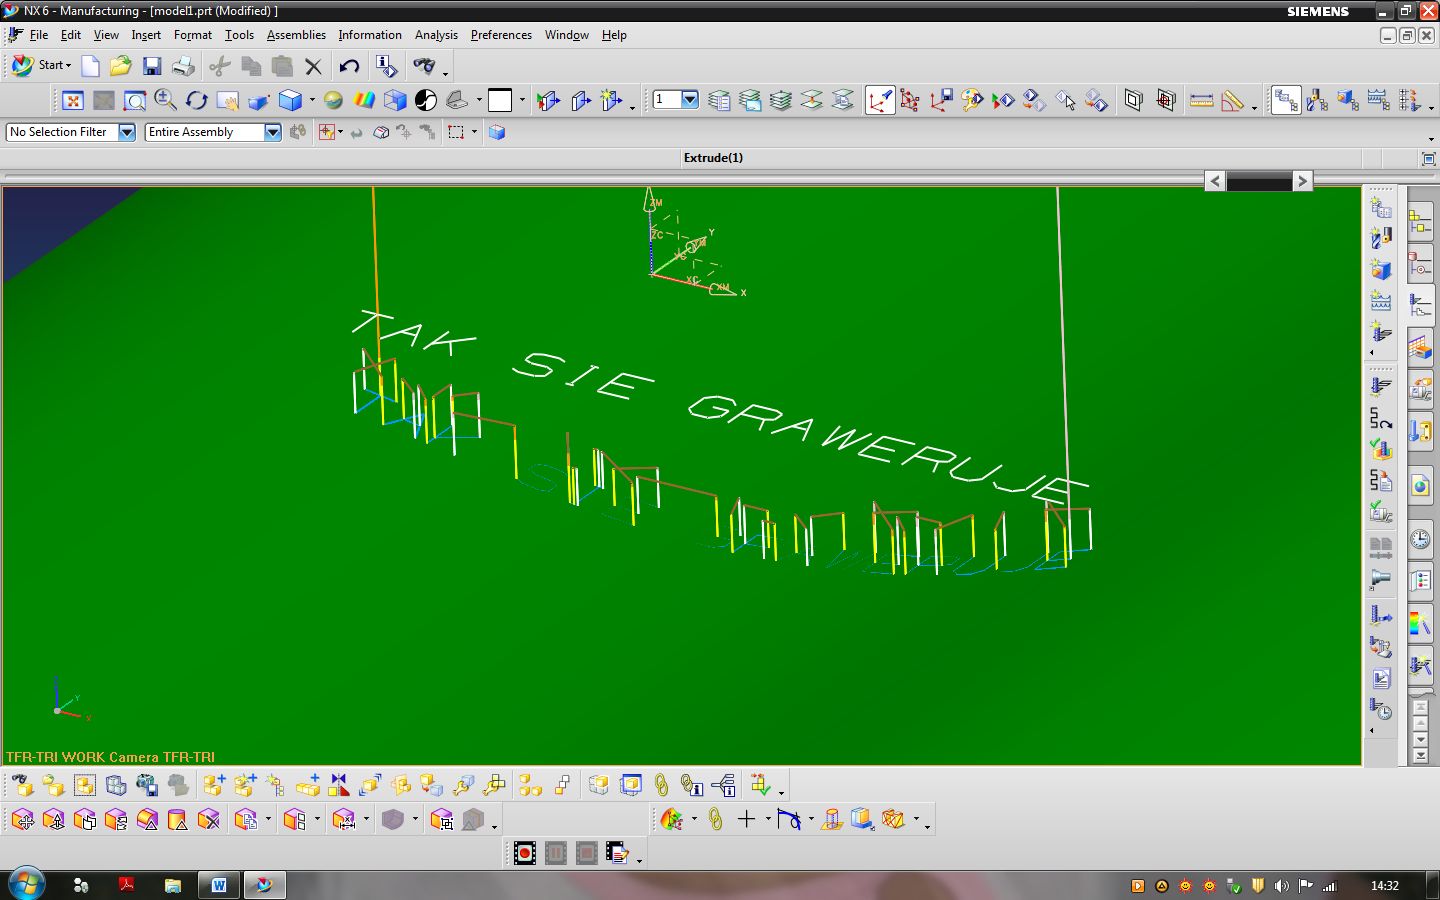Click the add component icon in assemblies toolbar
Image resolution: width=1440 pixels, height=900 pixels.
pyautogui.click(x=213, y=786)
